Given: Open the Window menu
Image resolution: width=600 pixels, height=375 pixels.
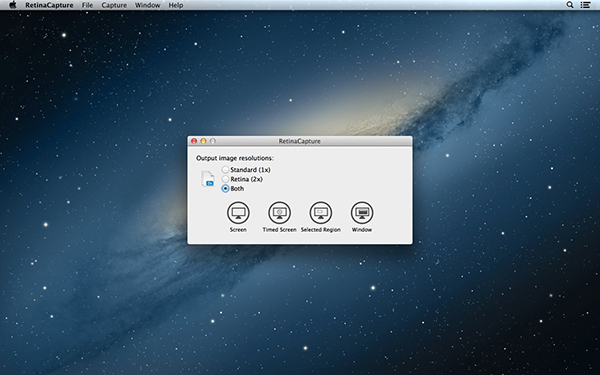Looking at the screenshot, I should tap(147, 5).
